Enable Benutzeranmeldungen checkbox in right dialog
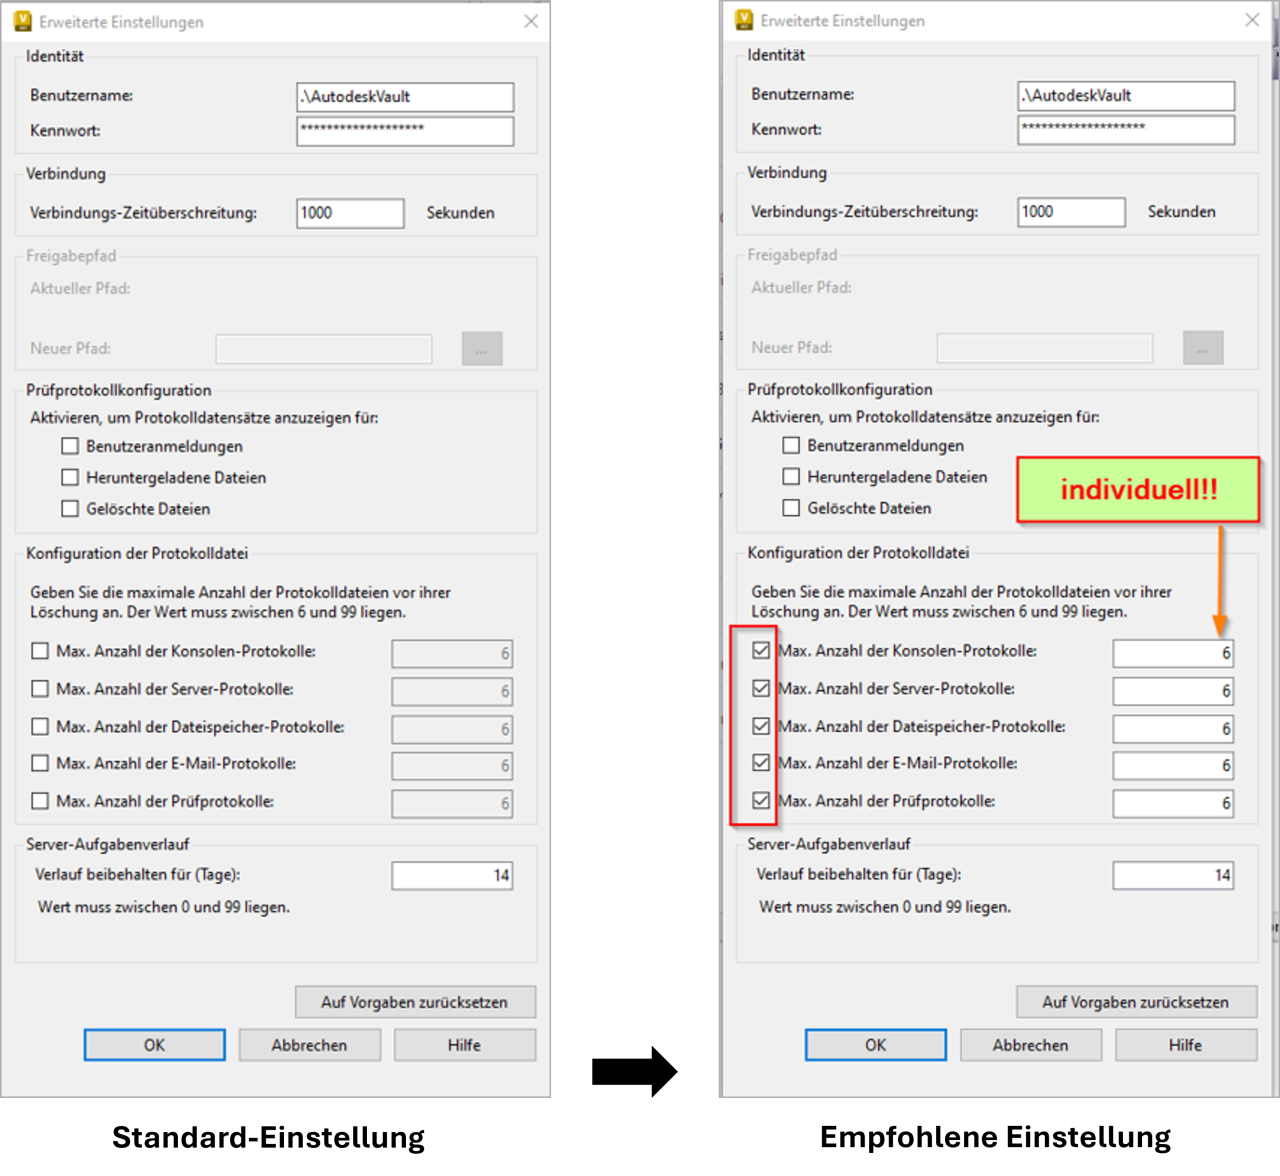The image size is (1280, 1176). (x=791, y=445)
